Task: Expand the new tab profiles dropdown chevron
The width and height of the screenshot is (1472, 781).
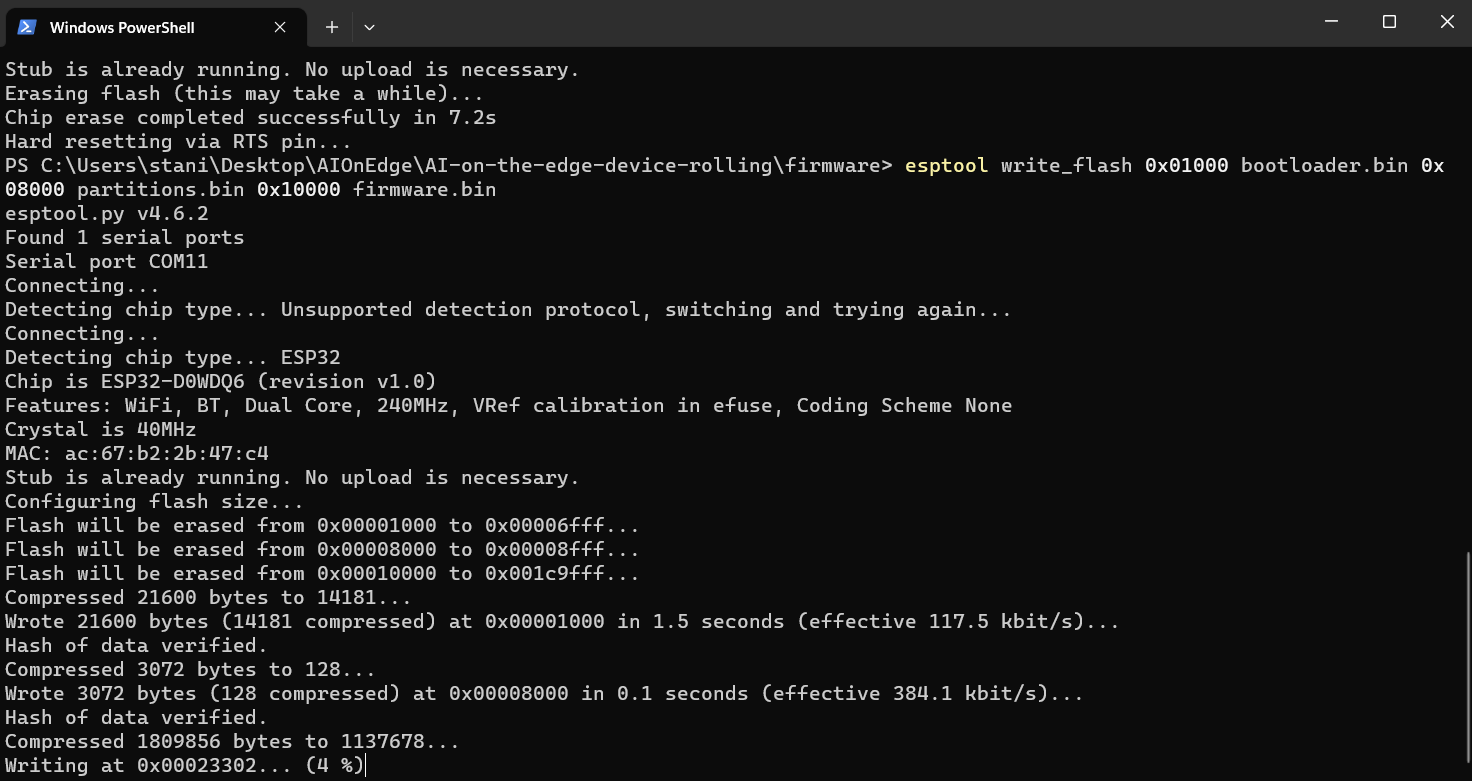Action: click(369, 27)
